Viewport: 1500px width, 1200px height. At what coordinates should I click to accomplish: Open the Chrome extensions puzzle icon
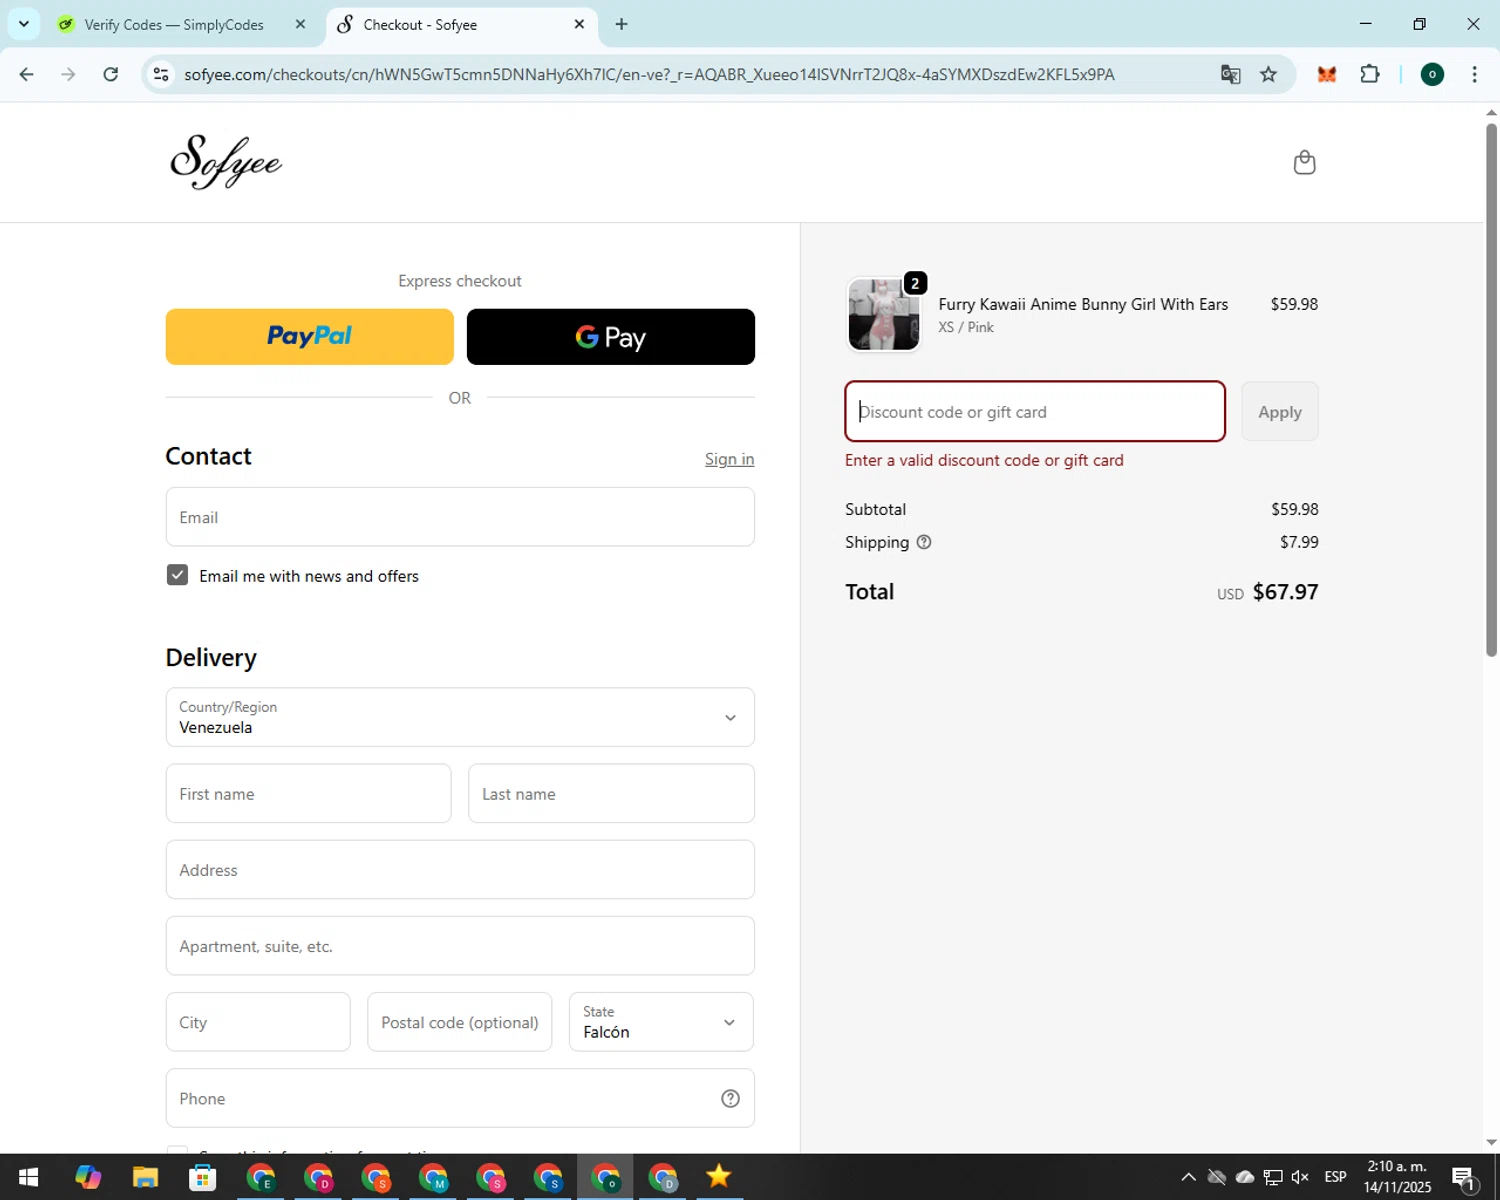1370,74
